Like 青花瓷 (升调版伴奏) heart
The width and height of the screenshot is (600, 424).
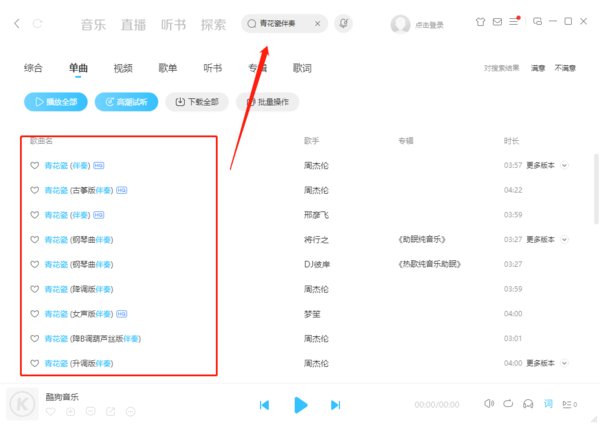[x=34, y=364]
